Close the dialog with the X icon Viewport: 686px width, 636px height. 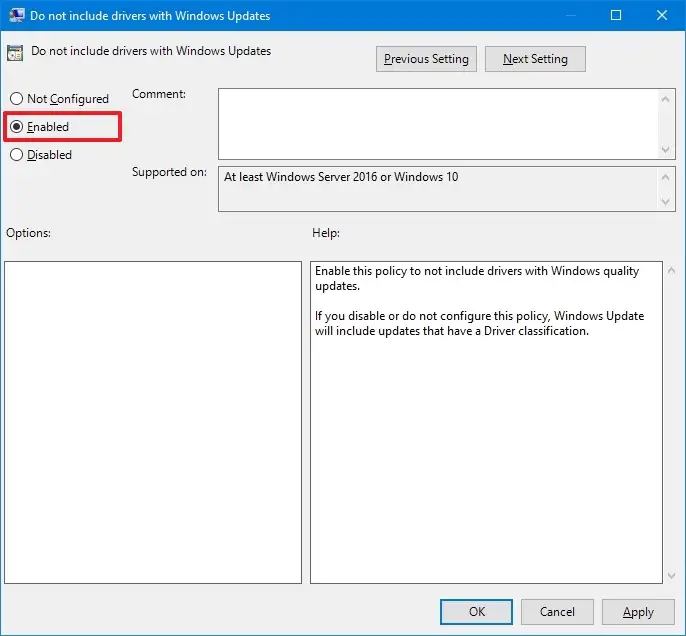(662, 15)
